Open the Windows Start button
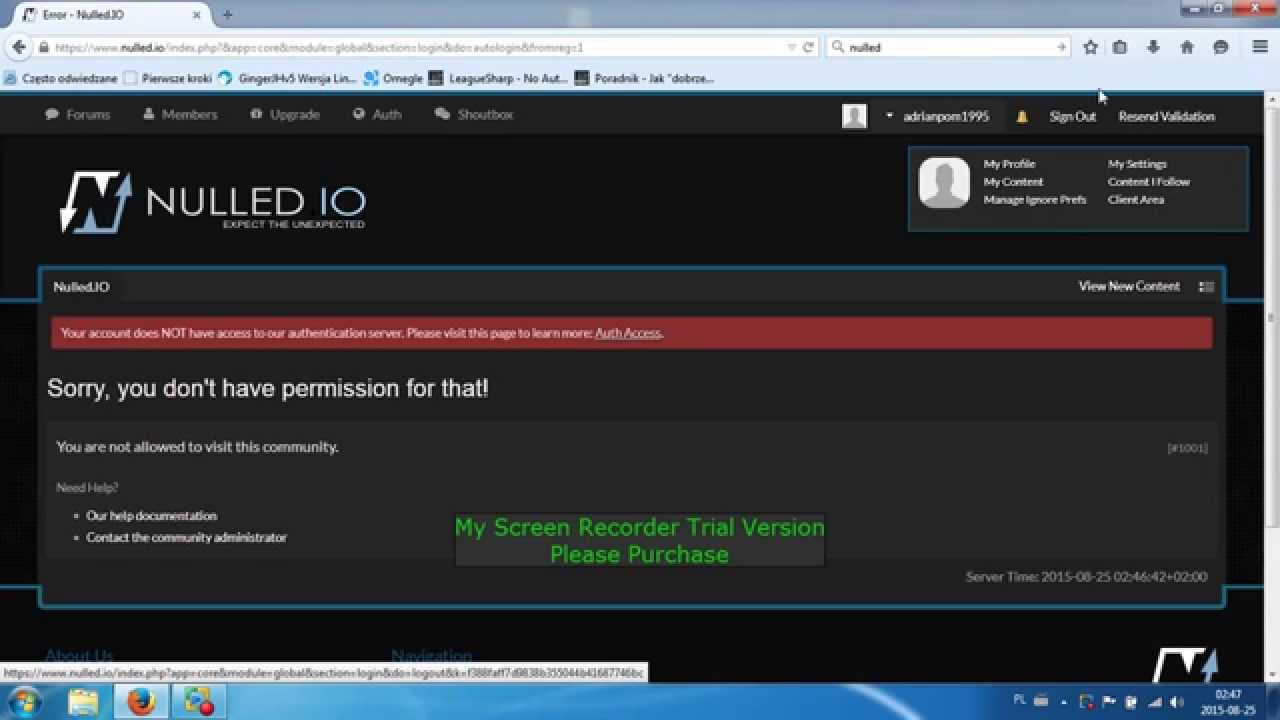This screenshot has width=1280, height=720. [25, 702]
